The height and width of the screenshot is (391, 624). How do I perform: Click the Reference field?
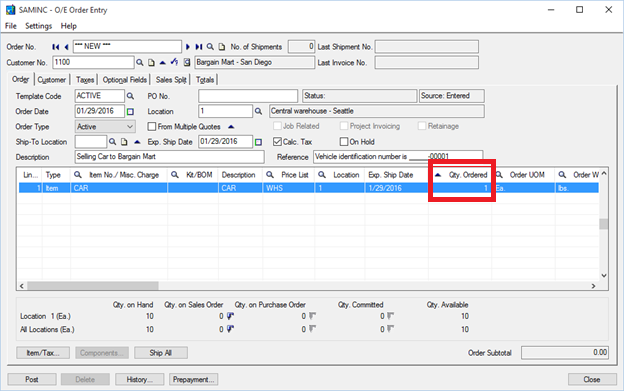398,157
